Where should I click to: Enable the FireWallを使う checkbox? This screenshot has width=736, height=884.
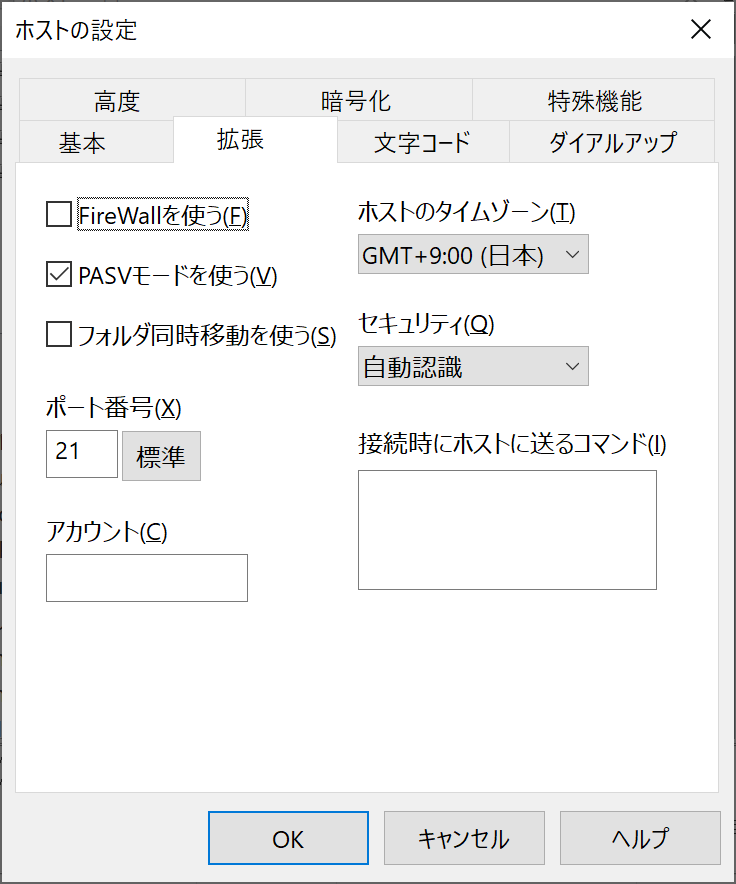click(59, 215)
